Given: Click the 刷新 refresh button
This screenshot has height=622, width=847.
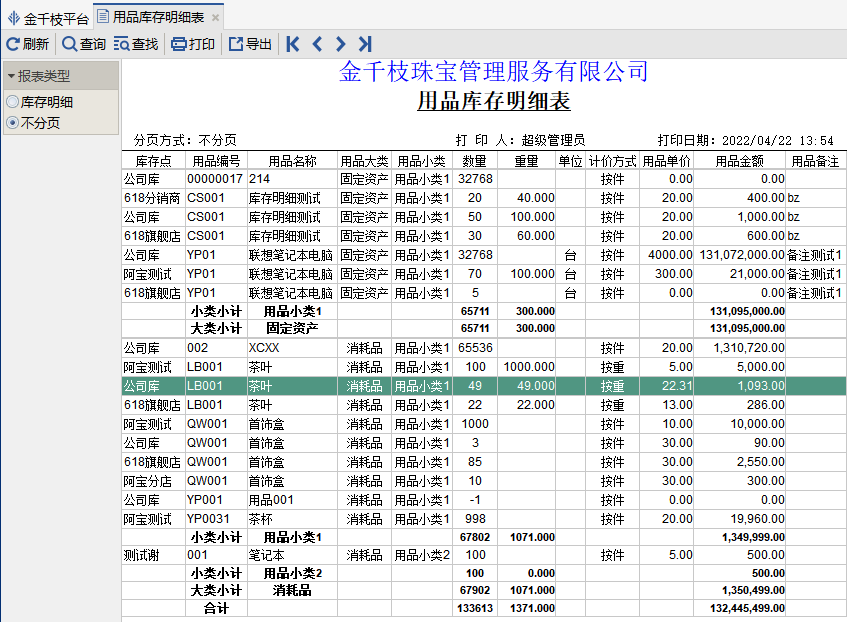Looking at the screenshot, I should tap(28, 44).
